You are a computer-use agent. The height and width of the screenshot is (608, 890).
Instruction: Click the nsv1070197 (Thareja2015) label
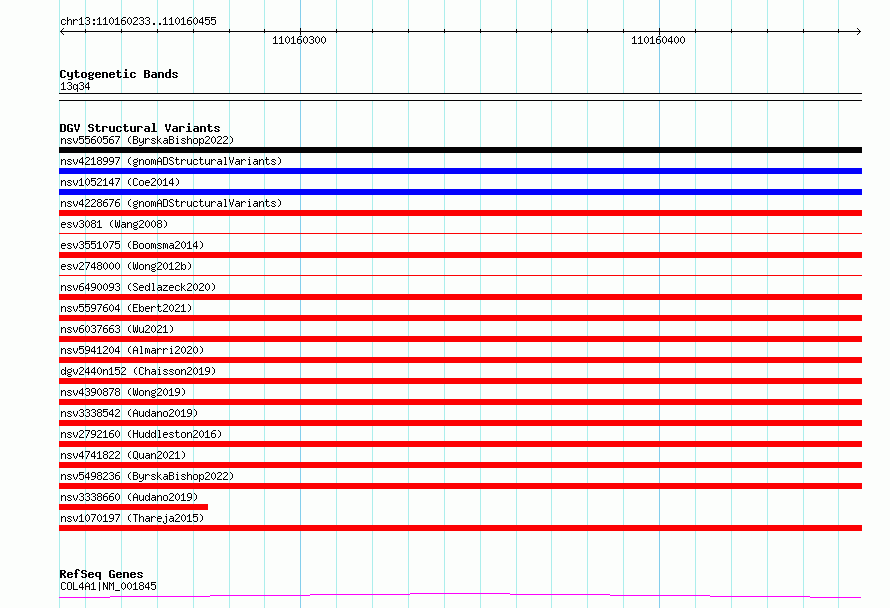tap(132, 518)
